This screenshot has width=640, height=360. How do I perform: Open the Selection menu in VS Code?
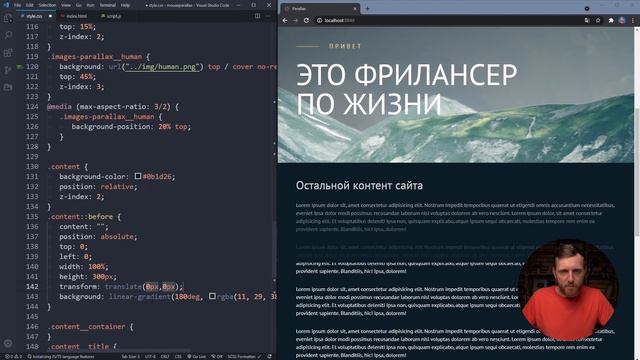click(x=47, y=5)
